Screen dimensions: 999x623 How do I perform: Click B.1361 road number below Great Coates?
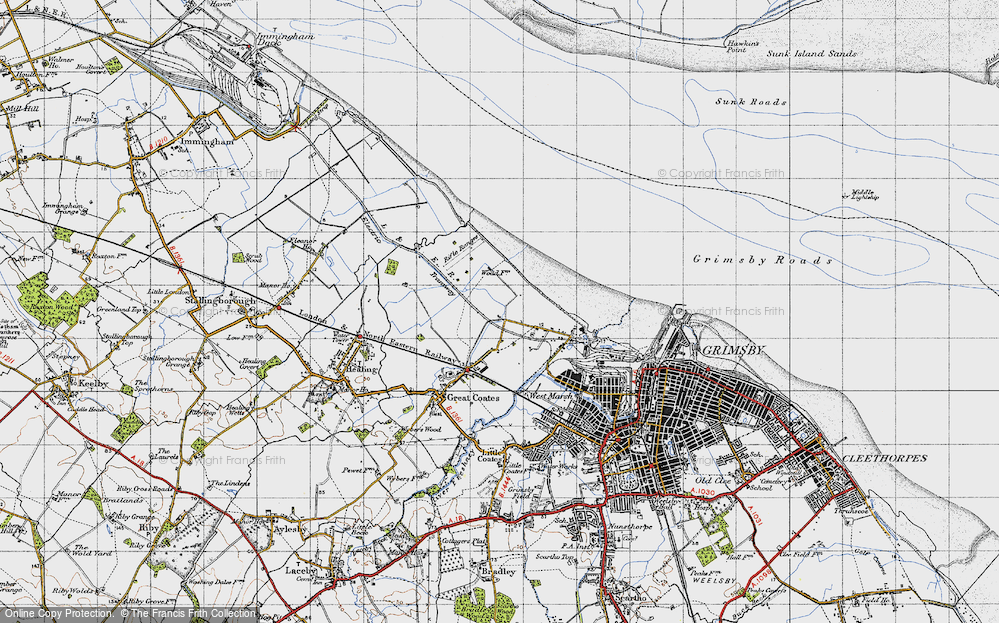(453, 414)
